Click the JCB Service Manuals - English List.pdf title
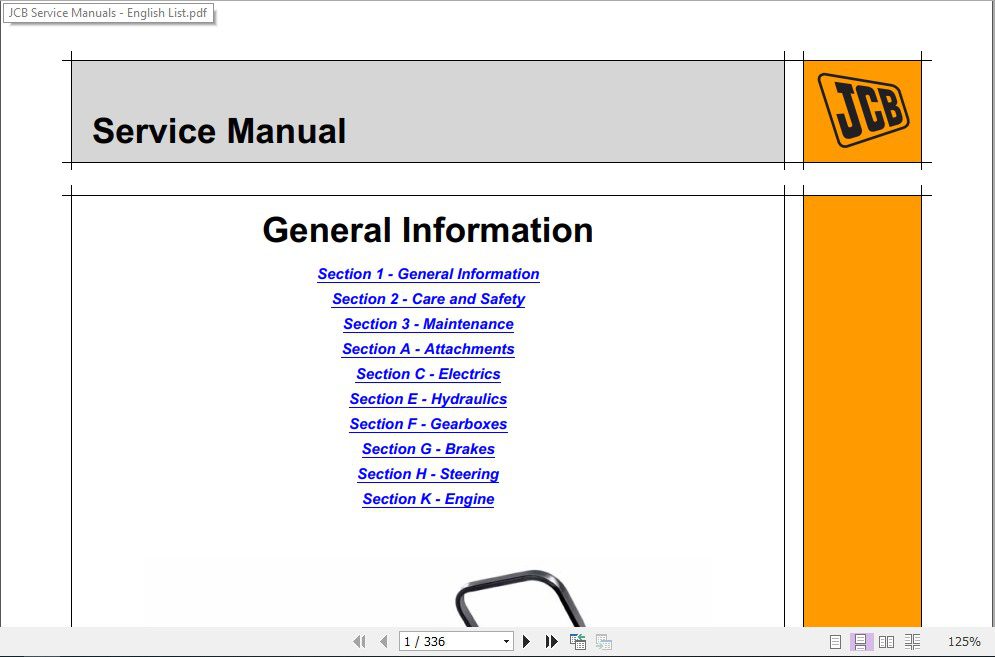This screenshot has width=995, height=657. point(108,13)
